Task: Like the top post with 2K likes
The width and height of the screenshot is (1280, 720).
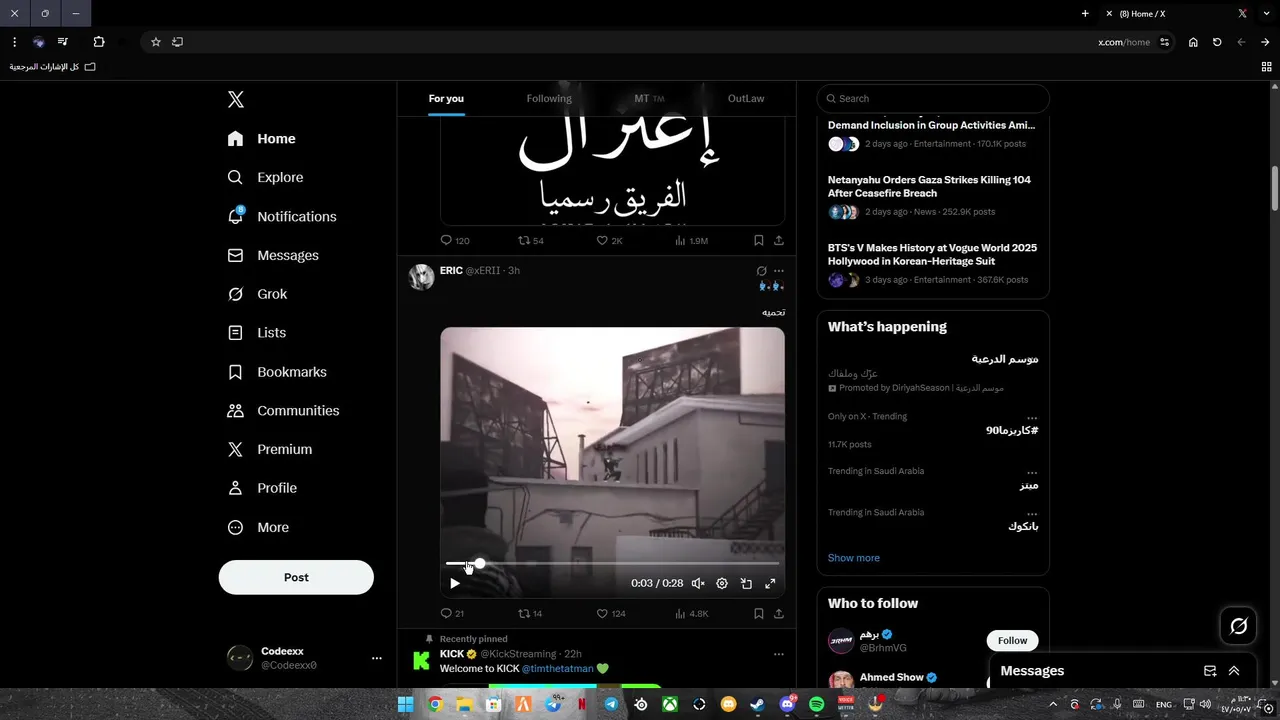Action: click(609, 240)
